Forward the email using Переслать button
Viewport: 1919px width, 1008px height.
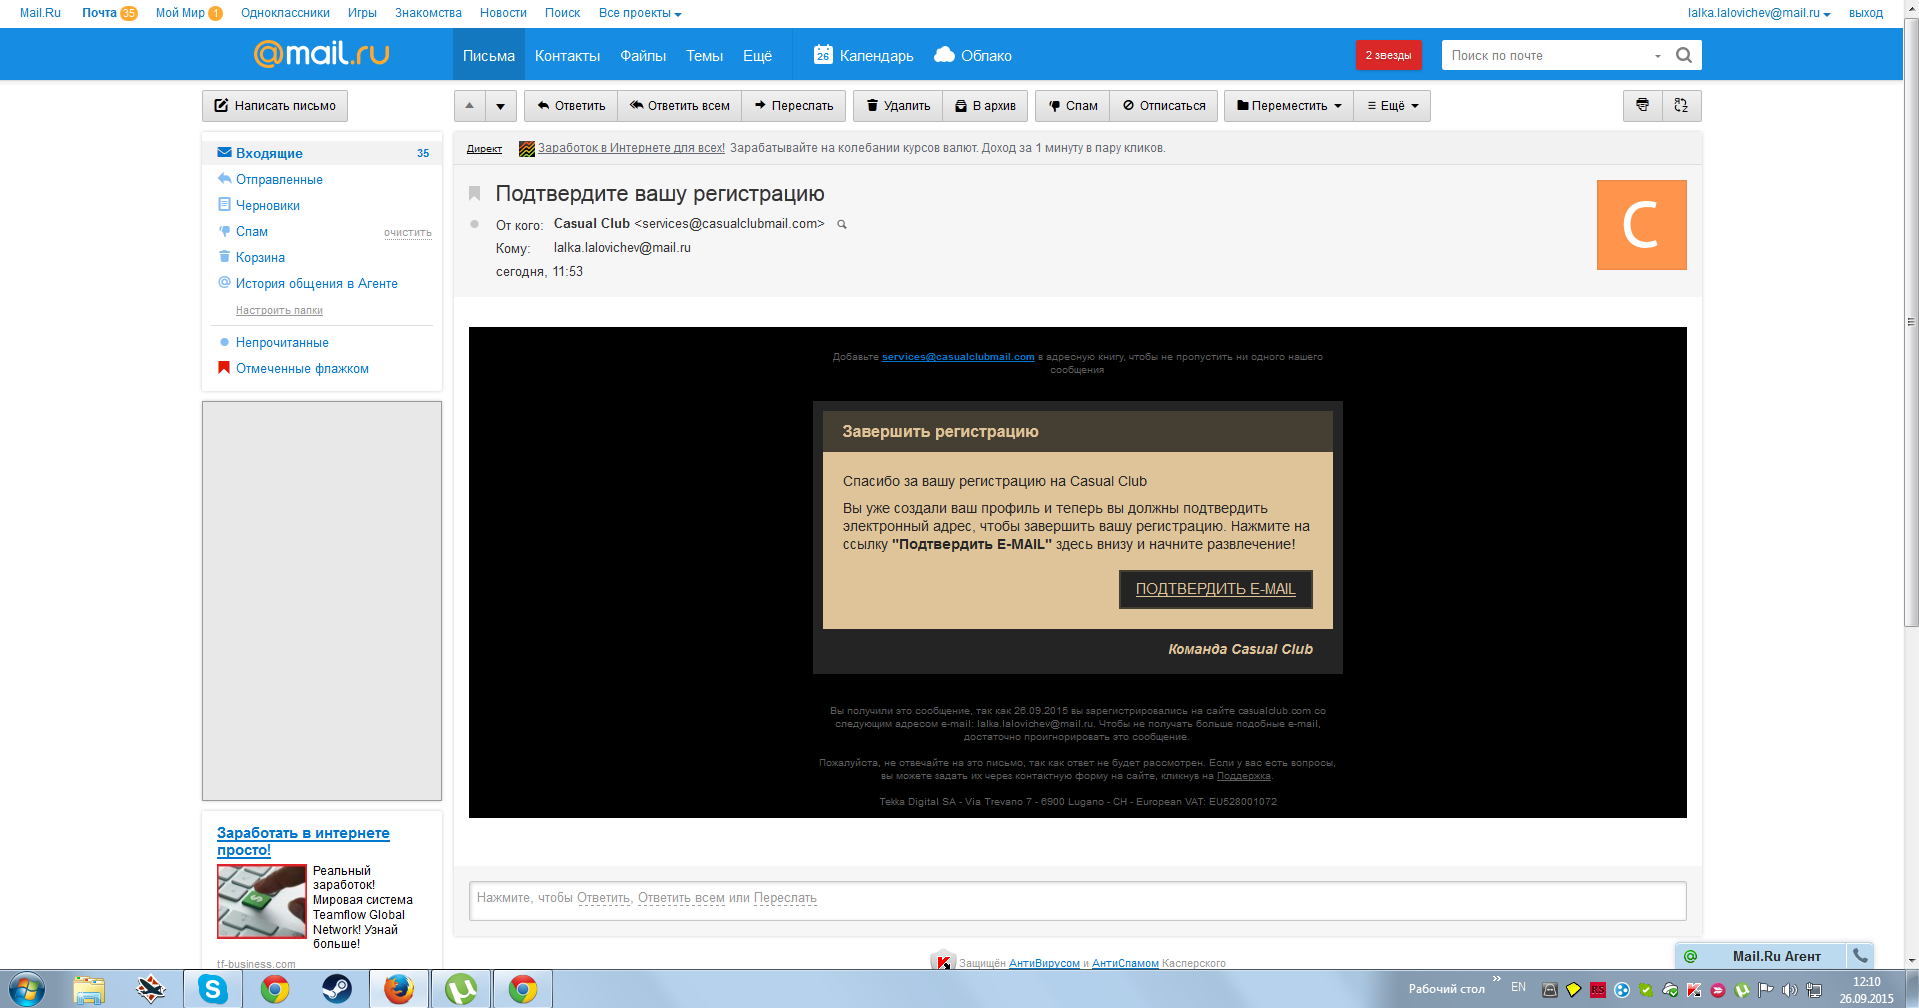tap(794, 106)
